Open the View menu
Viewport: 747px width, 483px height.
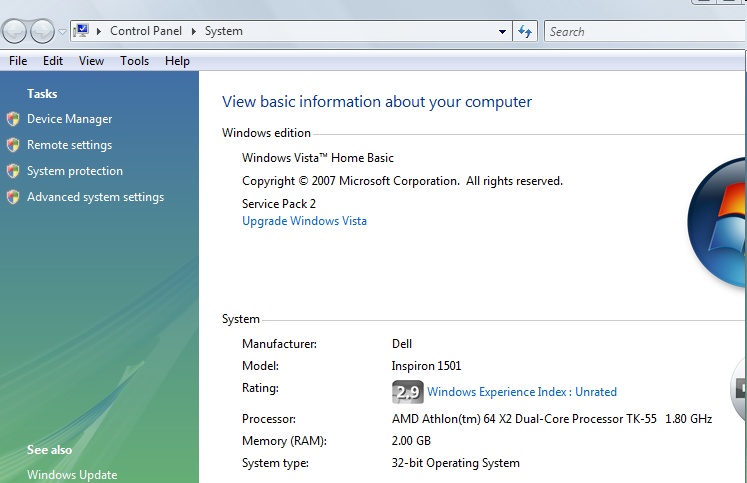tap(91, 61)
